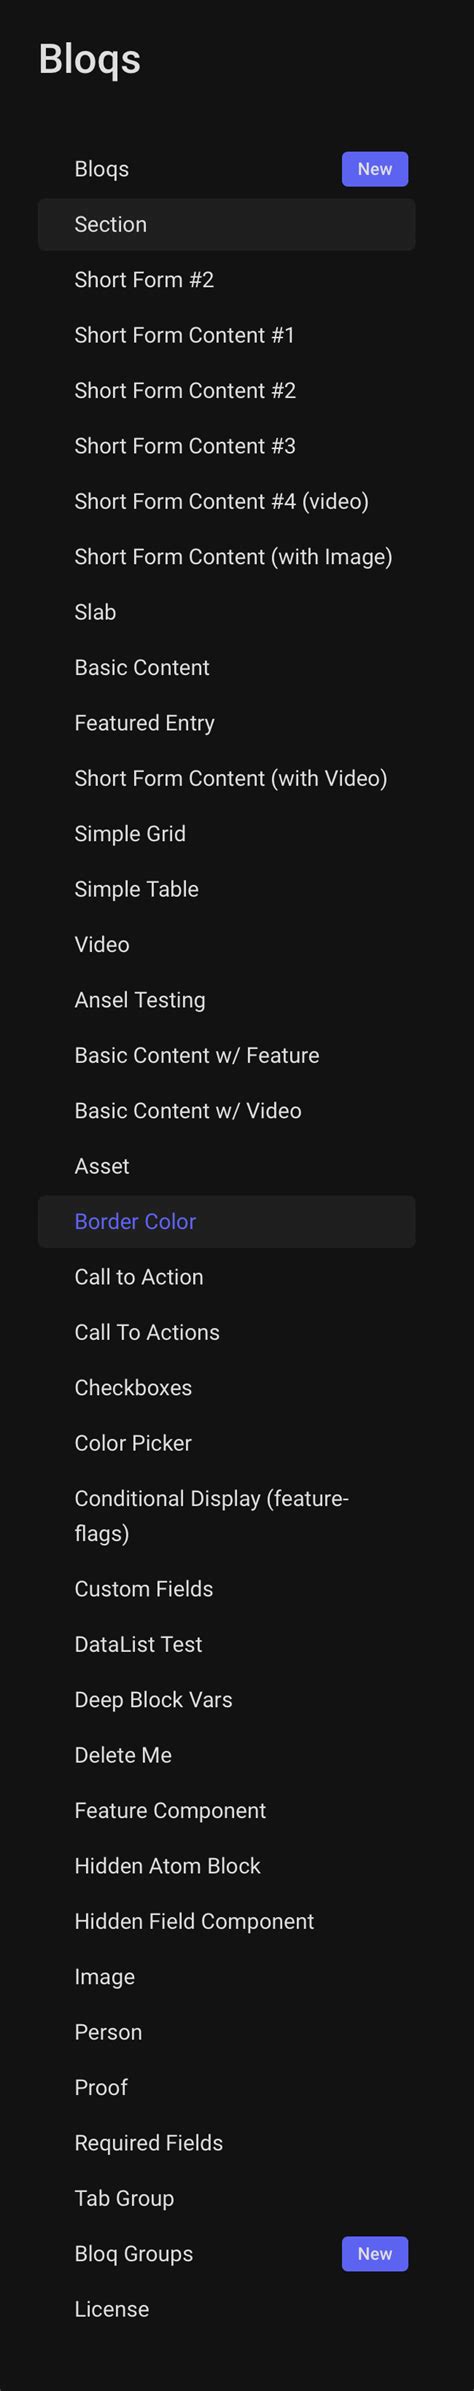Navigate to Required Fields
This screenshot has height=2391, width=474.
click(226, 2143)
